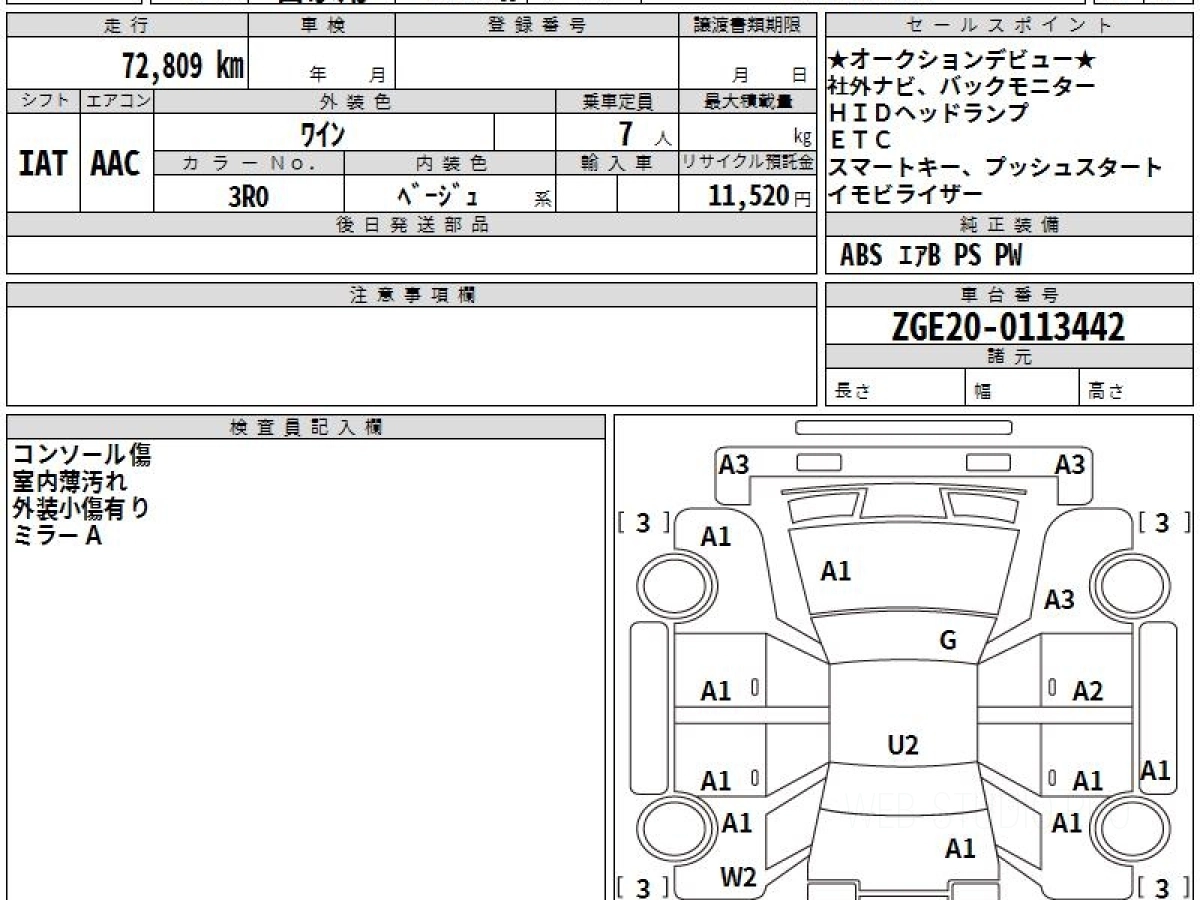
Task: Click the エアコン label
Action: click(117, 101)
